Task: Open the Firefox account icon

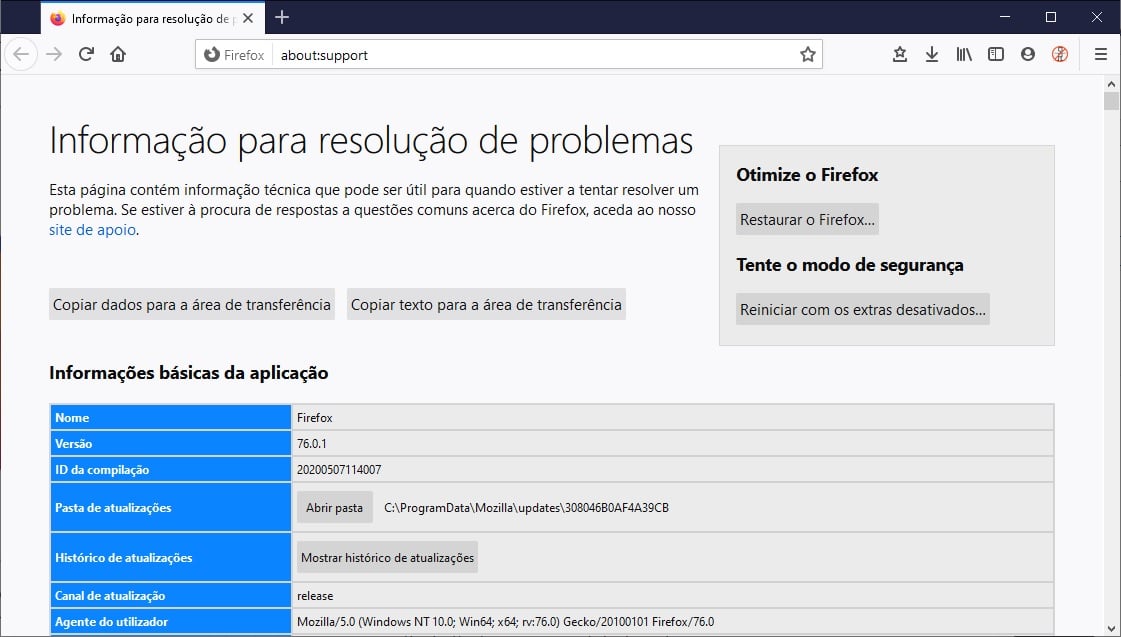Action: click(1028, 54)
